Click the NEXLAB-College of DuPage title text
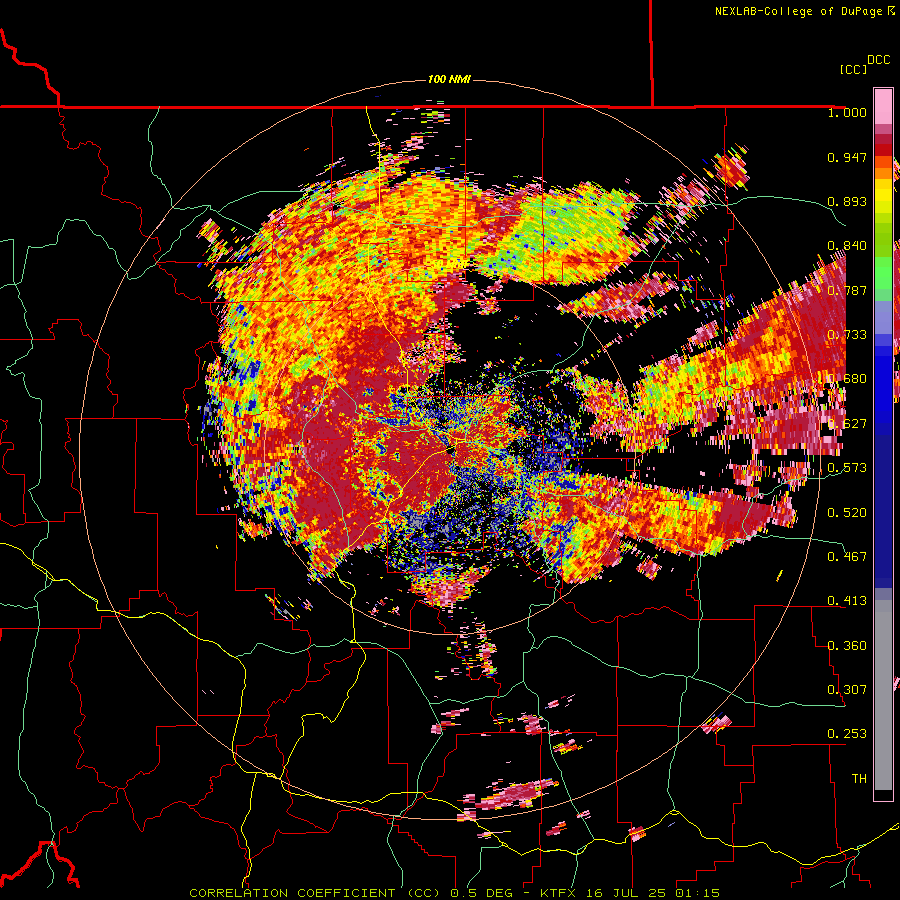The image size is (900, 900). pyautogui.click(x=801, y=11)
